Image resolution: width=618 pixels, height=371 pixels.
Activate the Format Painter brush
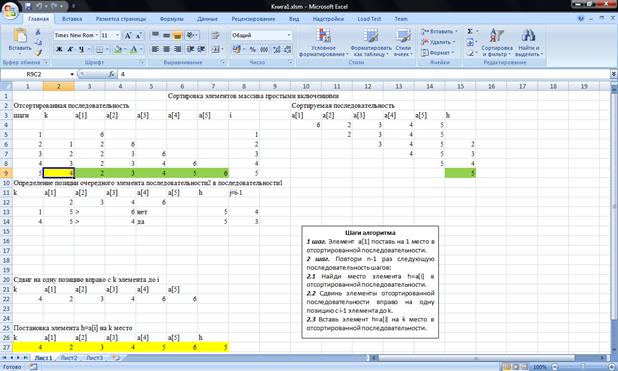[x=38, y=52]
